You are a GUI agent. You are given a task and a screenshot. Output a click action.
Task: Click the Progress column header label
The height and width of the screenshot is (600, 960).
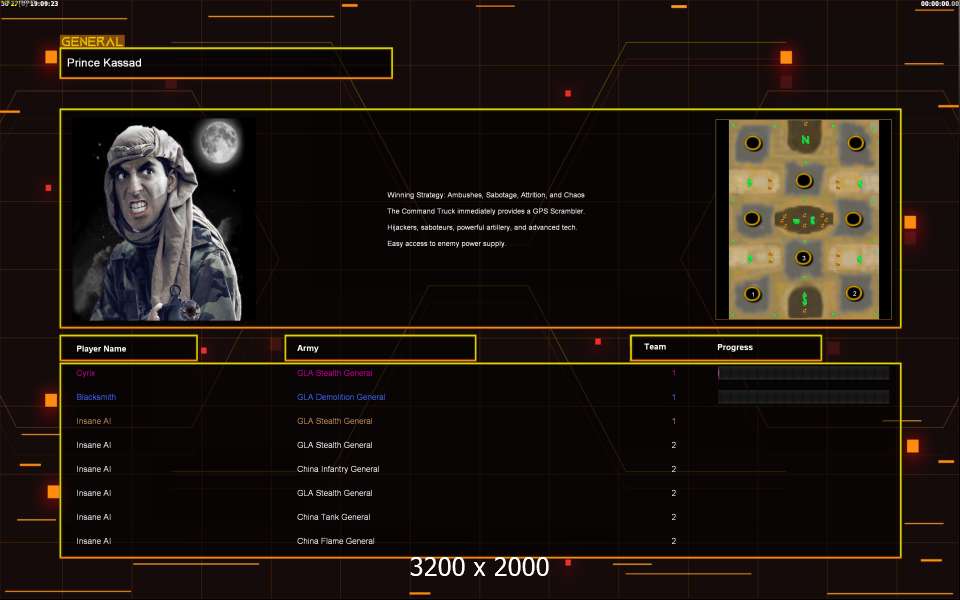click(x=735, y=347)
